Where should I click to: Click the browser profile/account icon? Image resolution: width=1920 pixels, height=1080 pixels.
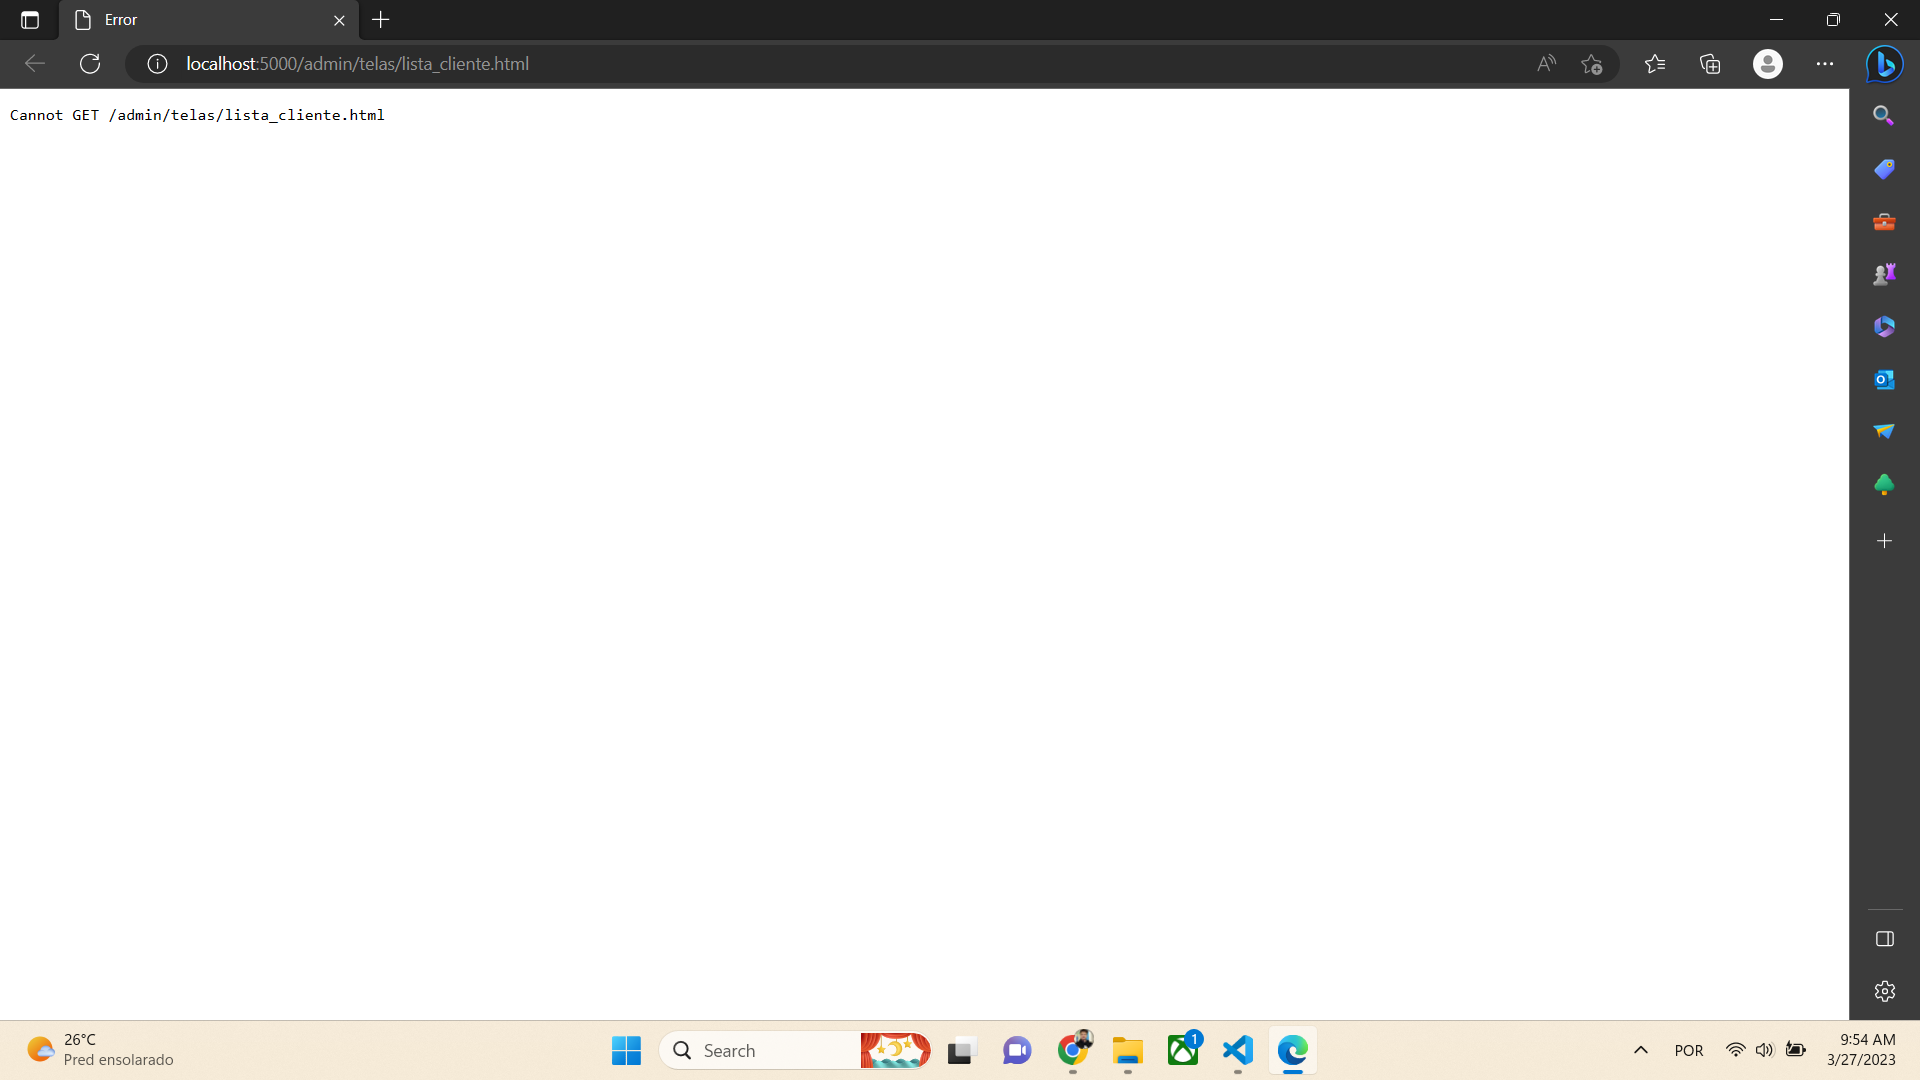1767,63
